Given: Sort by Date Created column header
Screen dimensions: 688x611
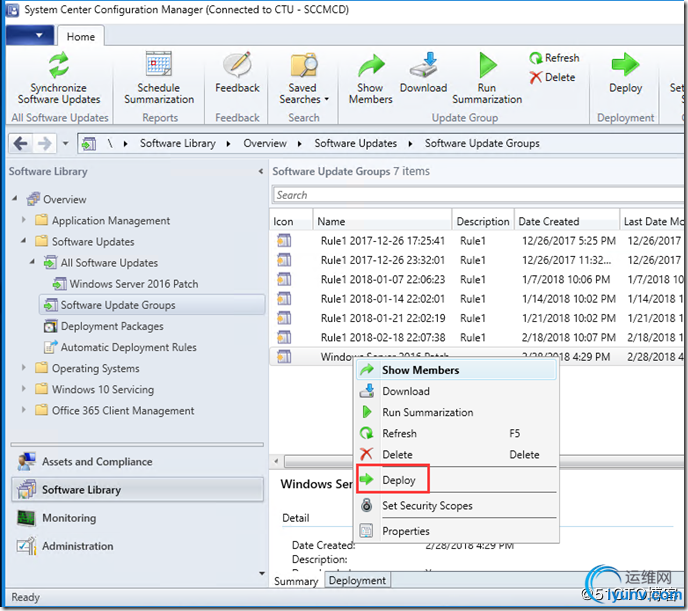Looking at the screenshot, I should tap(566, 222).
